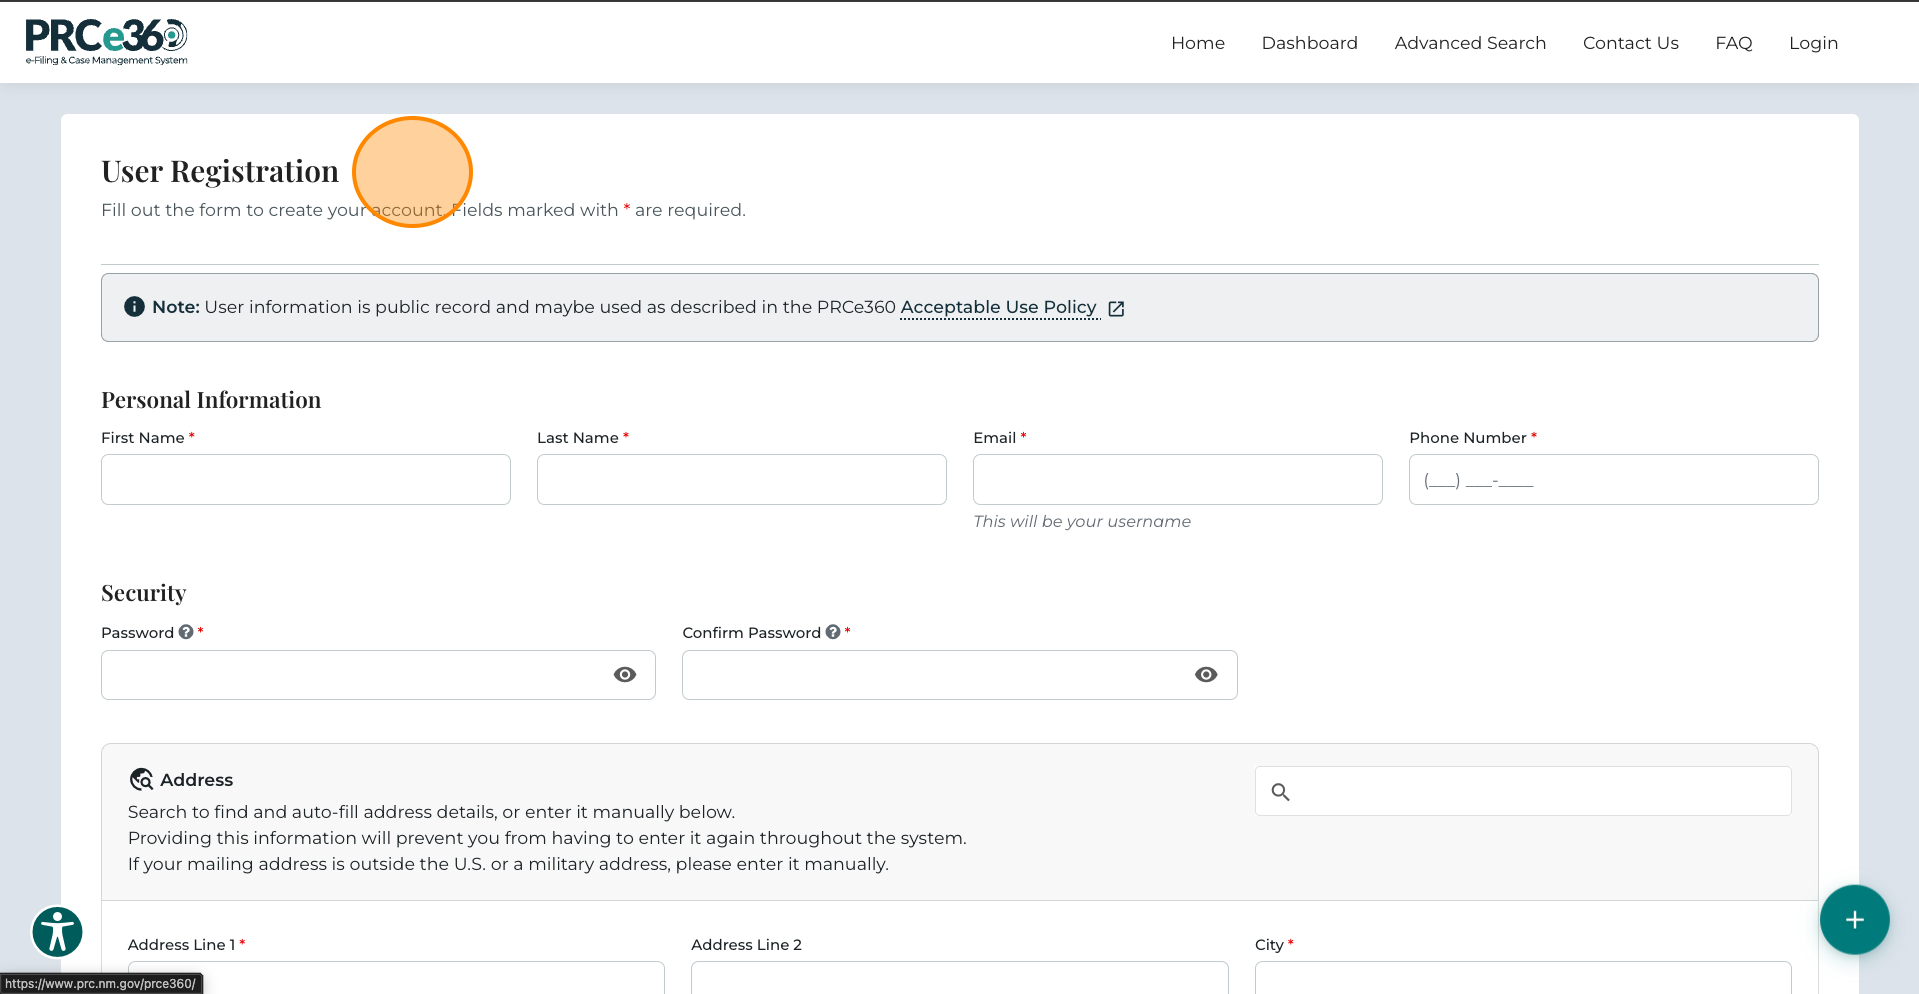Click the Confirm Password help icon
The width and height of the screenshot is (1919, 994).
(x=832, y=631)
